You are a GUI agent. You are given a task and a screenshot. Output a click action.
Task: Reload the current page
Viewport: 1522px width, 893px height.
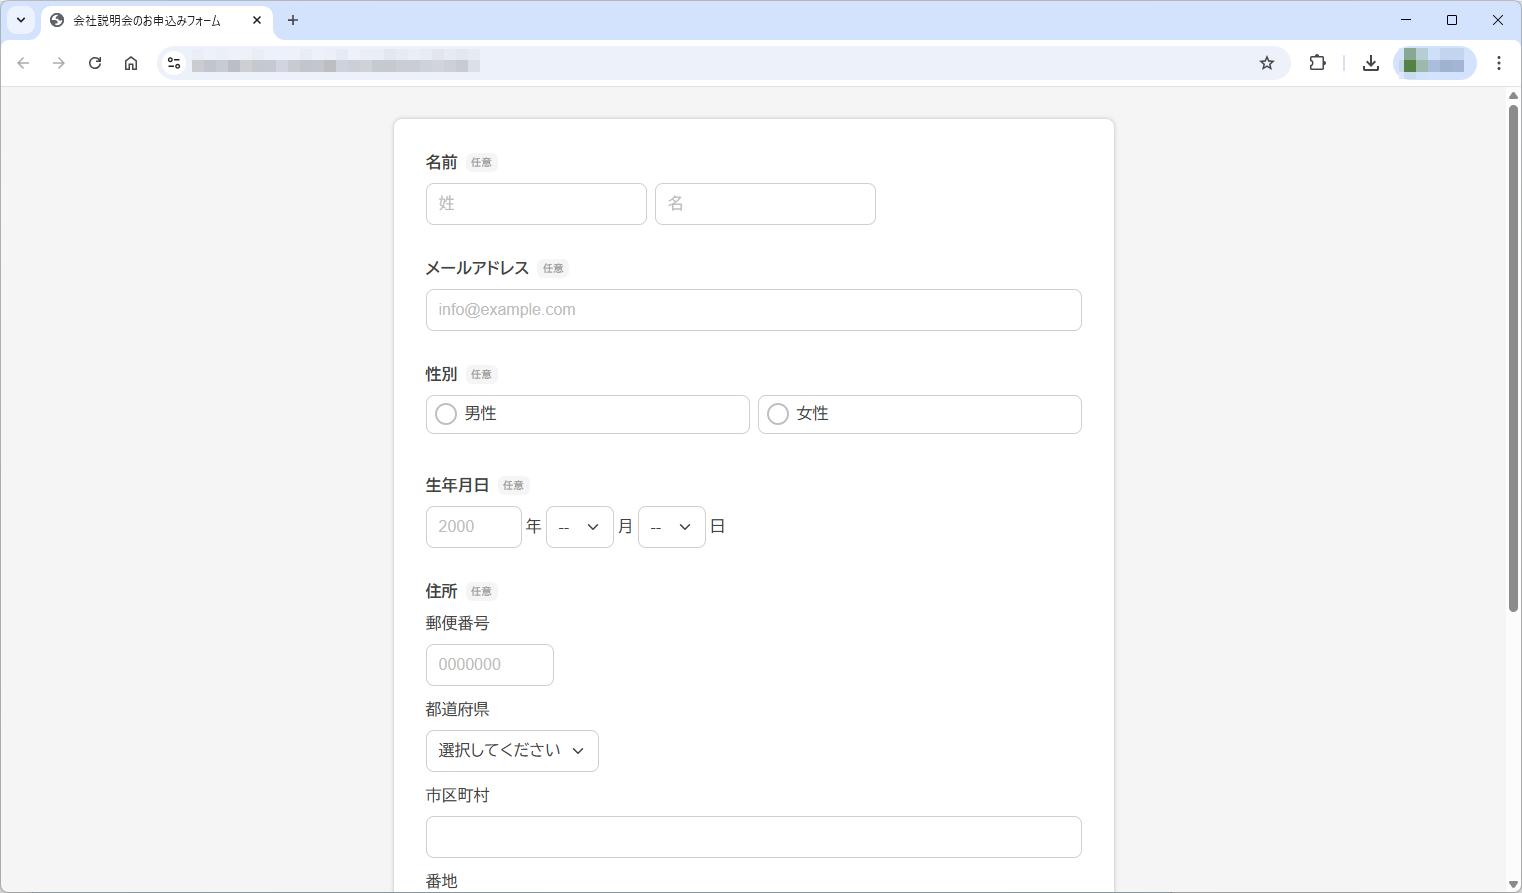pos(94,62)
